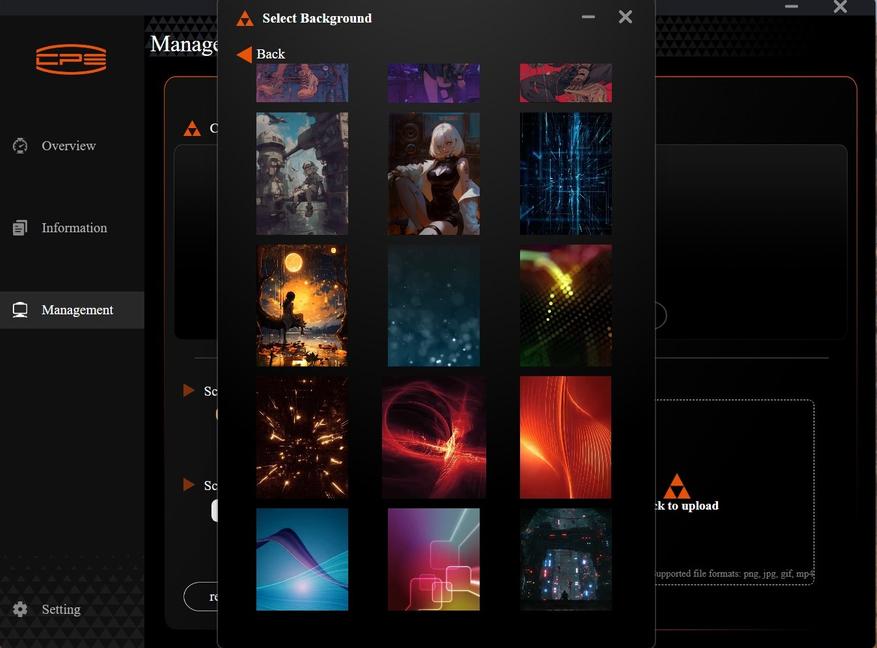Click the rounded button at bottom of Management panel
Screen dimensions: 877x648
tap(201, 597)
